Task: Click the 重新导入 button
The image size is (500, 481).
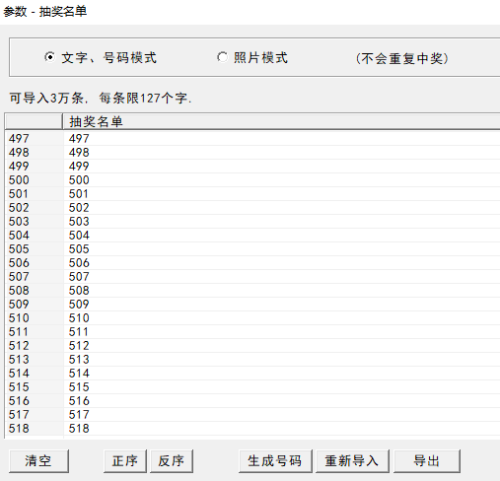Action: click(x=352, y=461)
